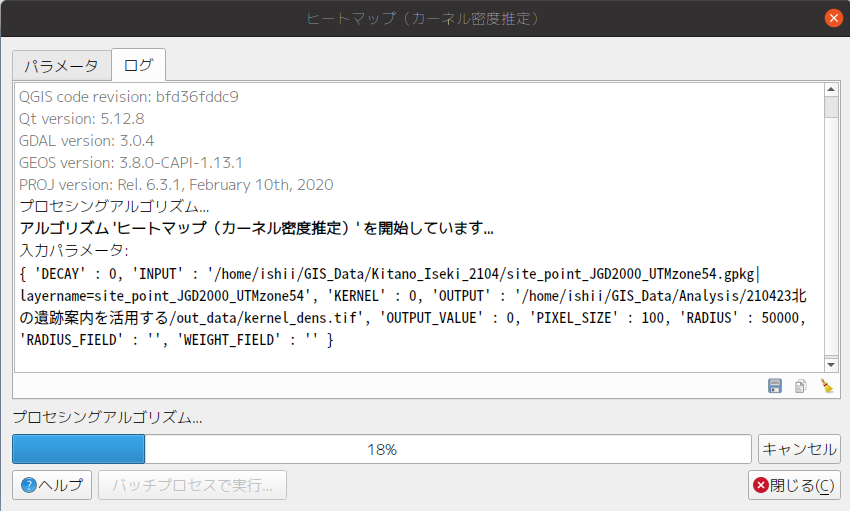Click プロセシングアルゴリズム... line inside the log
The width and height of the screenshot is (850, 511).
114,206
